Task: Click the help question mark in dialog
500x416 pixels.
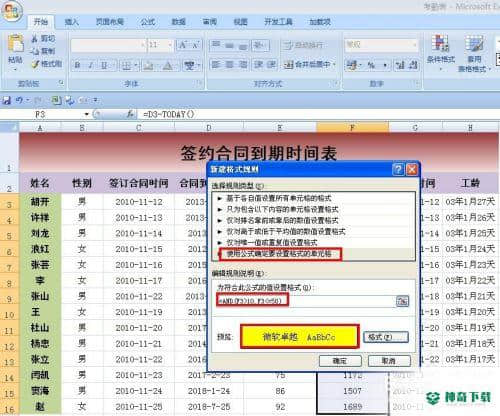Action: point(398,169)
